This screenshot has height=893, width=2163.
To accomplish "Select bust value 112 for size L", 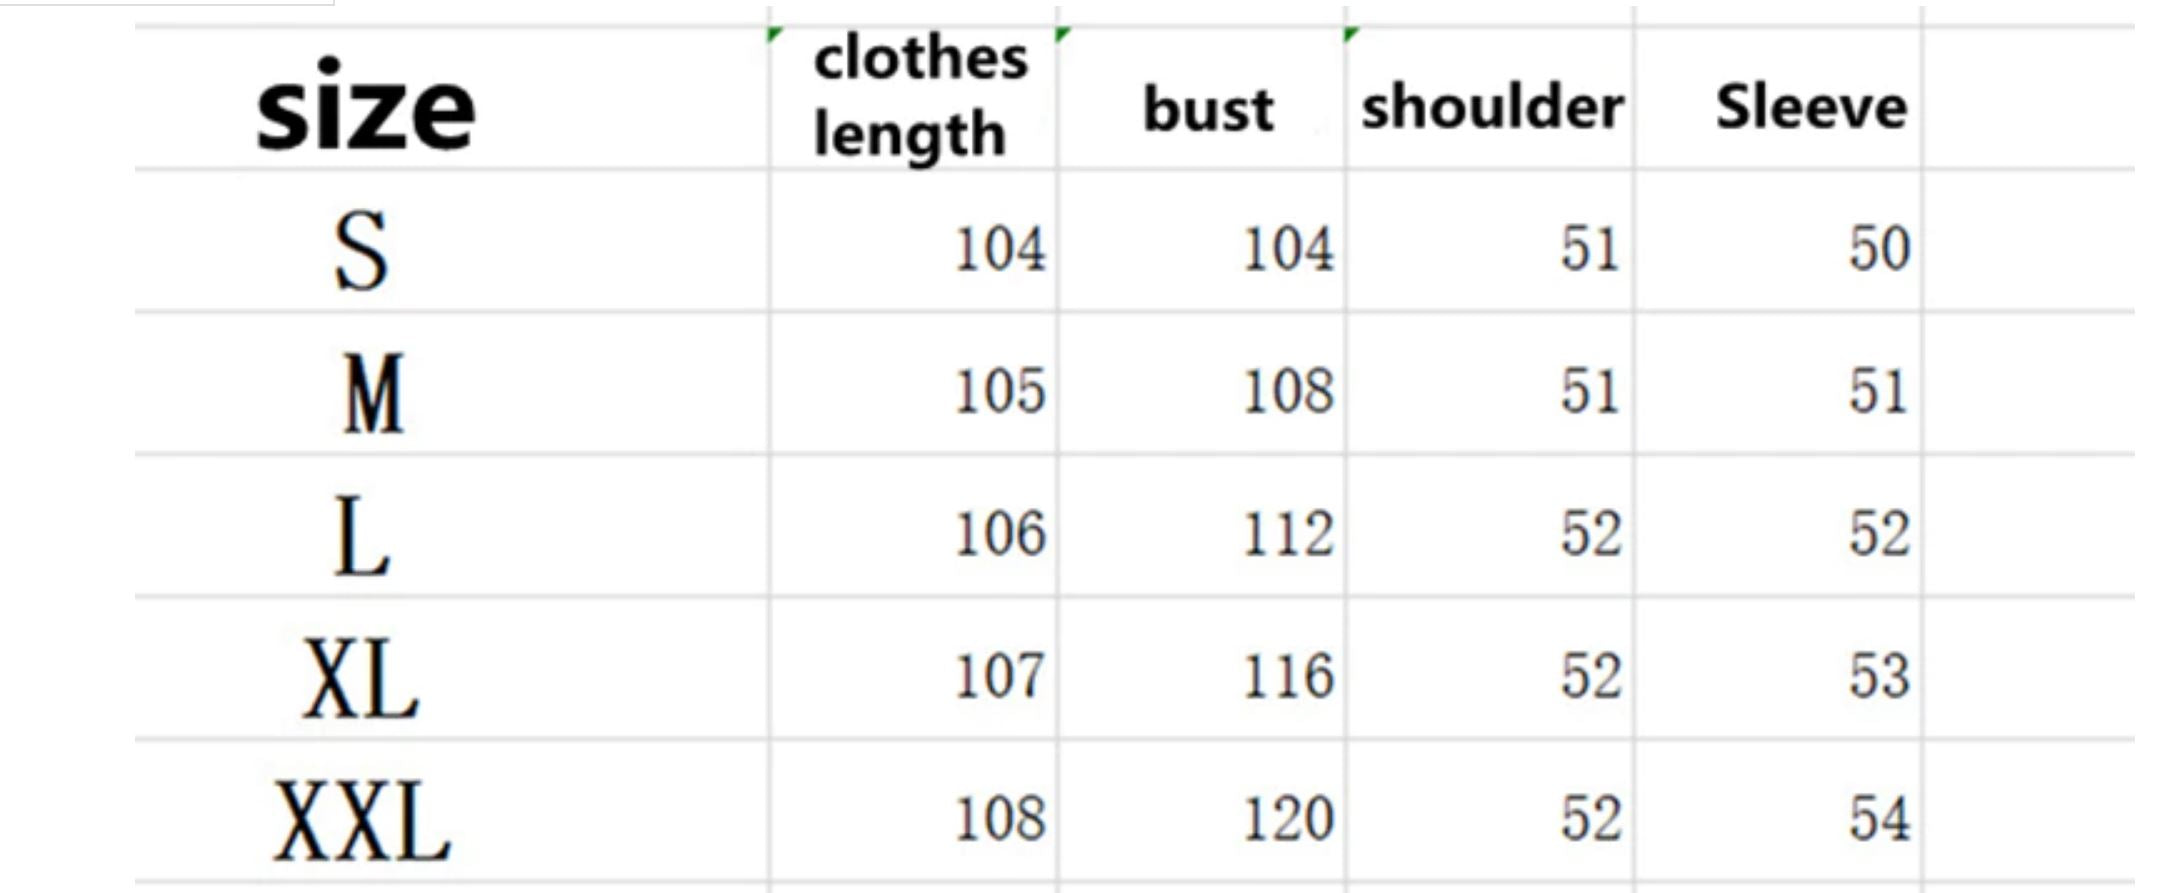I will (1287, 533).
